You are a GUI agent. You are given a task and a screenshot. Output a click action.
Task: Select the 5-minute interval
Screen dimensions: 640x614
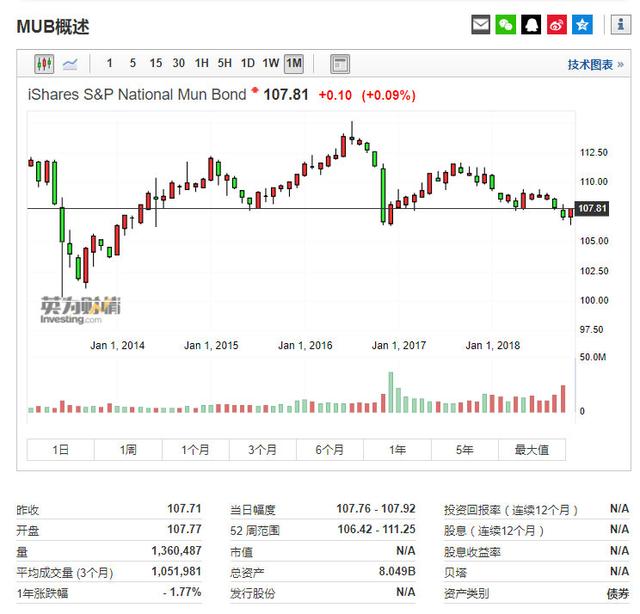pos(133,63)
